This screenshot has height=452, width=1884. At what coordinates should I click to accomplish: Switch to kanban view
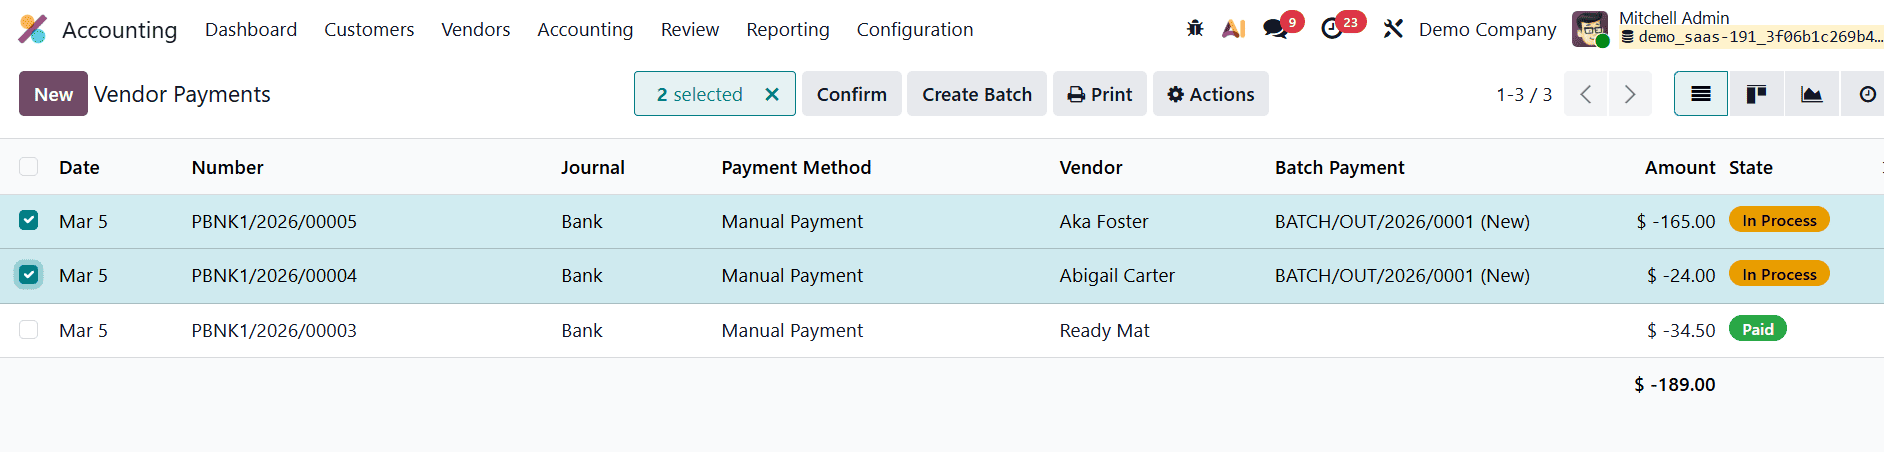pos(1756,94)
